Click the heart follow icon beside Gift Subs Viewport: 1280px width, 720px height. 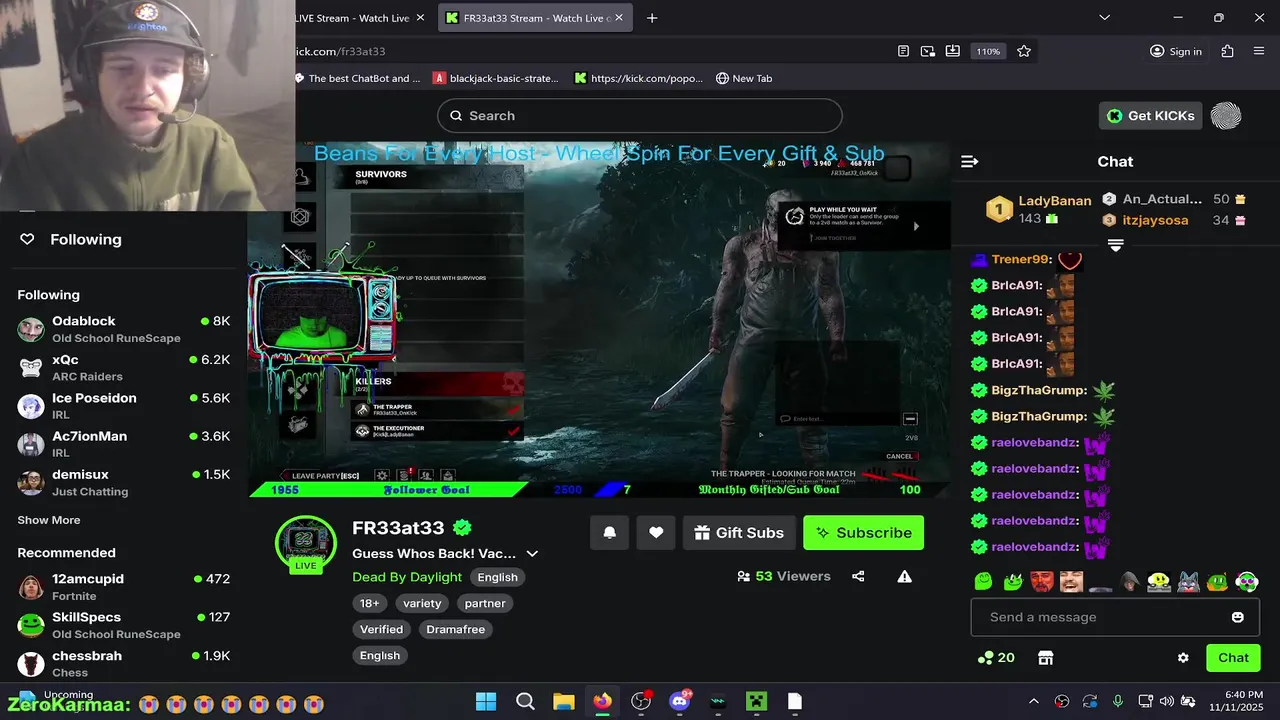point(656,533)
